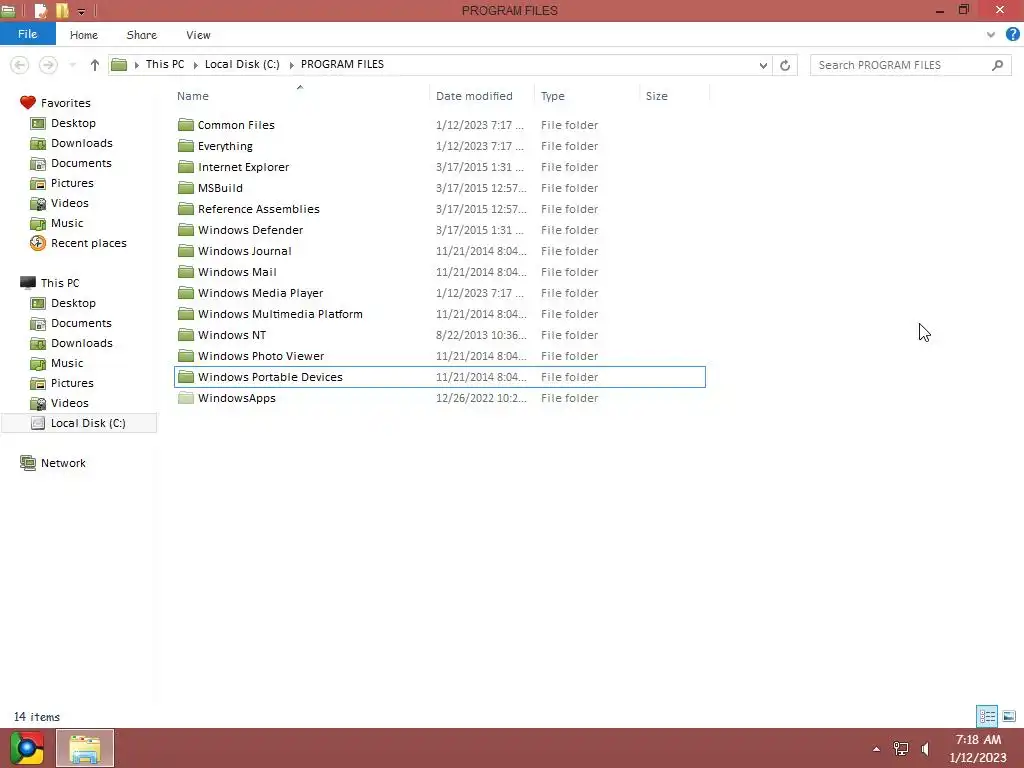Select 'Windows Portable Devices' folder name
Viewport: 1024px width, 768px height.
pos(270,376)
